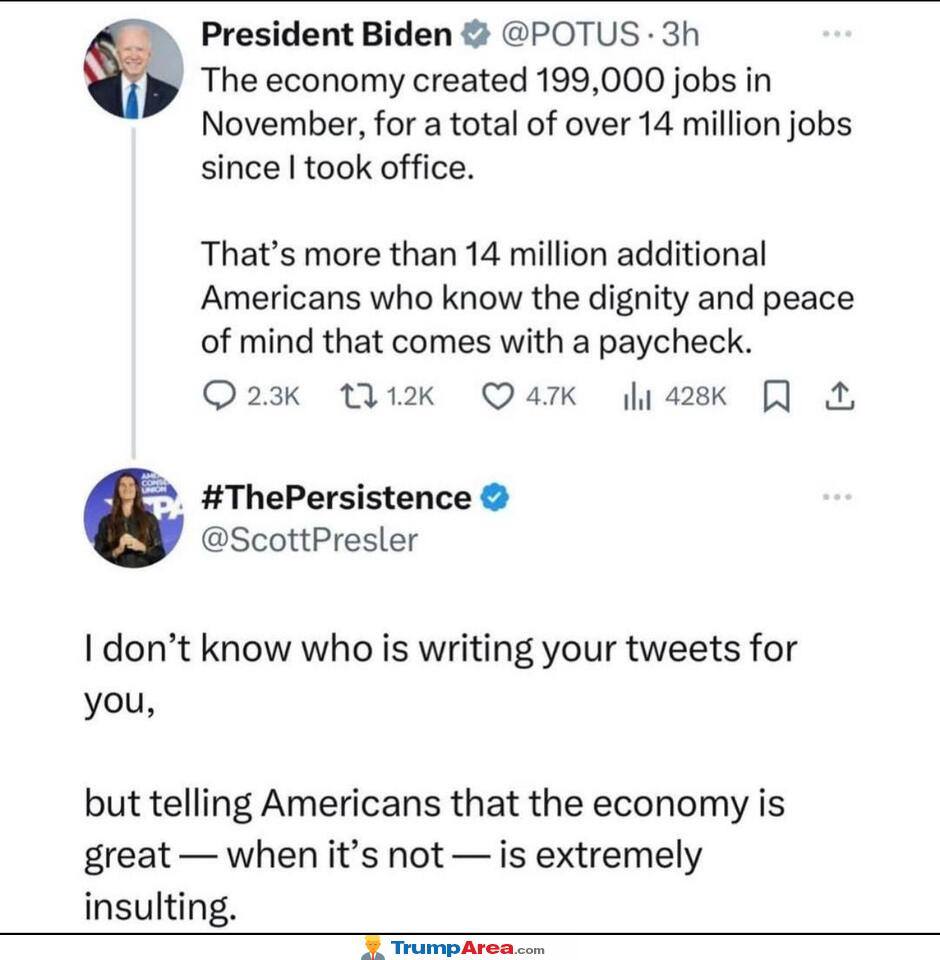Bookmark the President Biden tweet
The width and height of the screenshot is (940, 960).
[776, 396]
